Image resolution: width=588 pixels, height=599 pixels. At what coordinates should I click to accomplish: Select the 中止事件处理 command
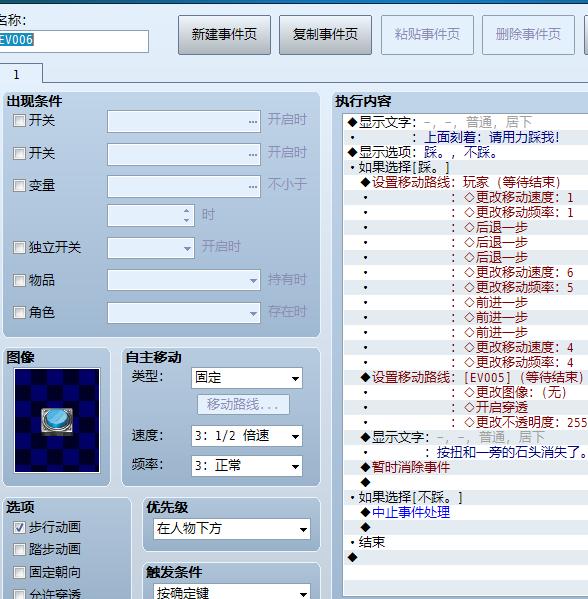click(x=465, y=512)
